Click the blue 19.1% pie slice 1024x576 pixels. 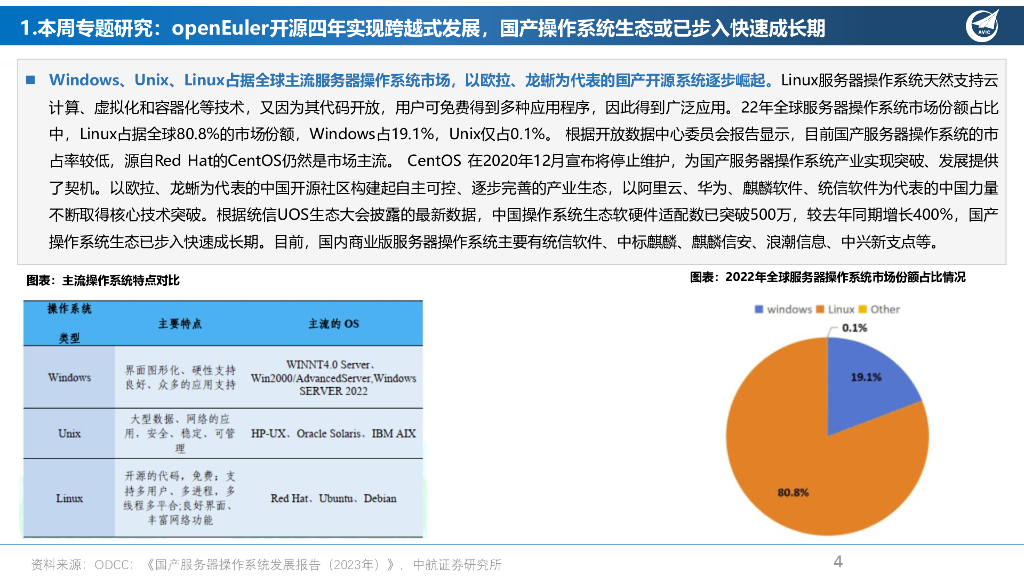tap(865, 385)
